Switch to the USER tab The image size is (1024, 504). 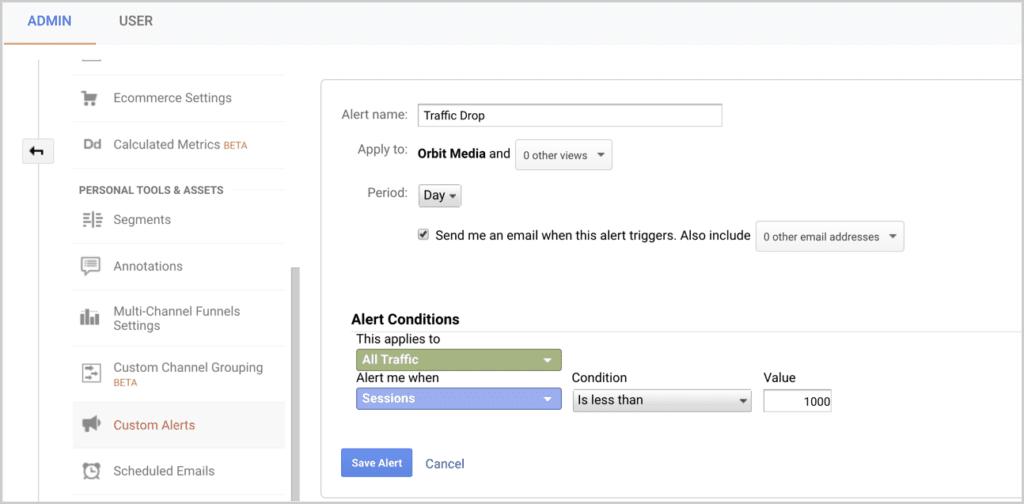pyautogui.click(x=135, y=21)
